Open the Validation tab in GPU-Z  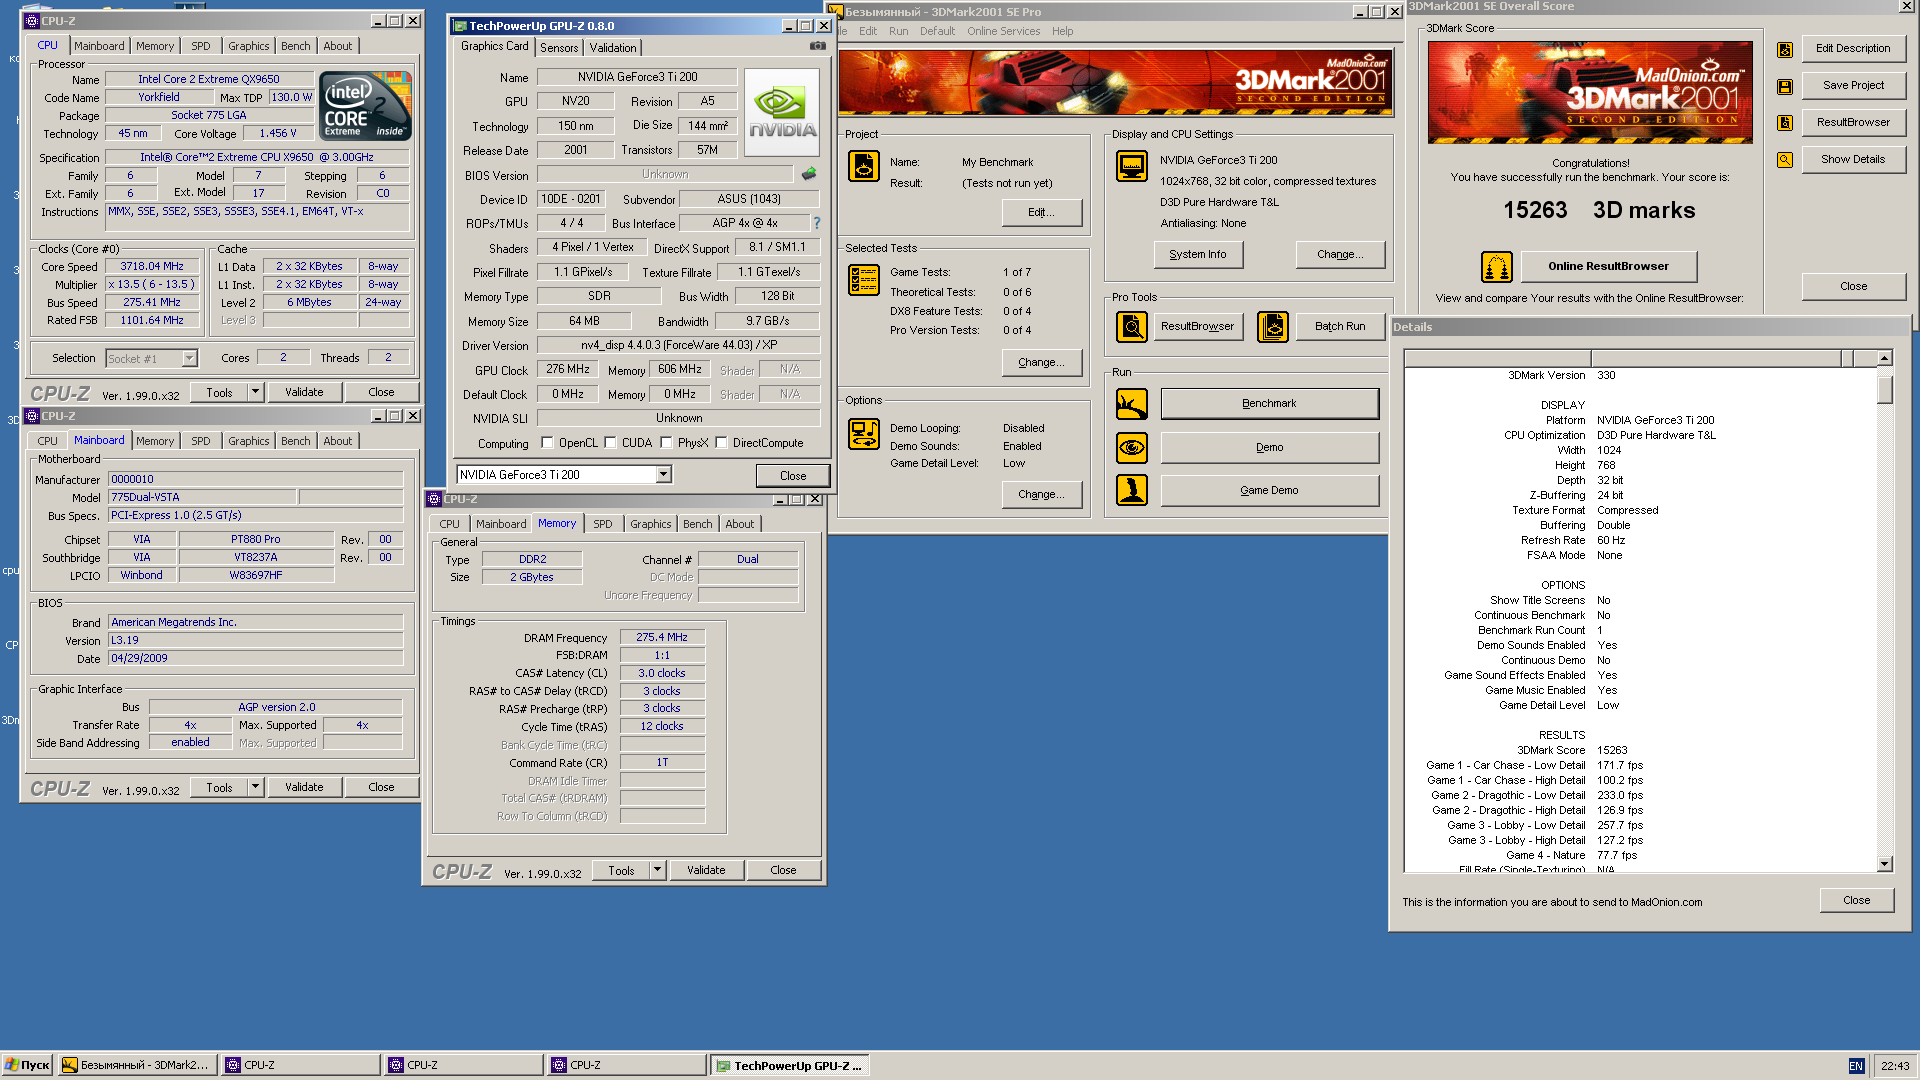[x=613, y=48]
